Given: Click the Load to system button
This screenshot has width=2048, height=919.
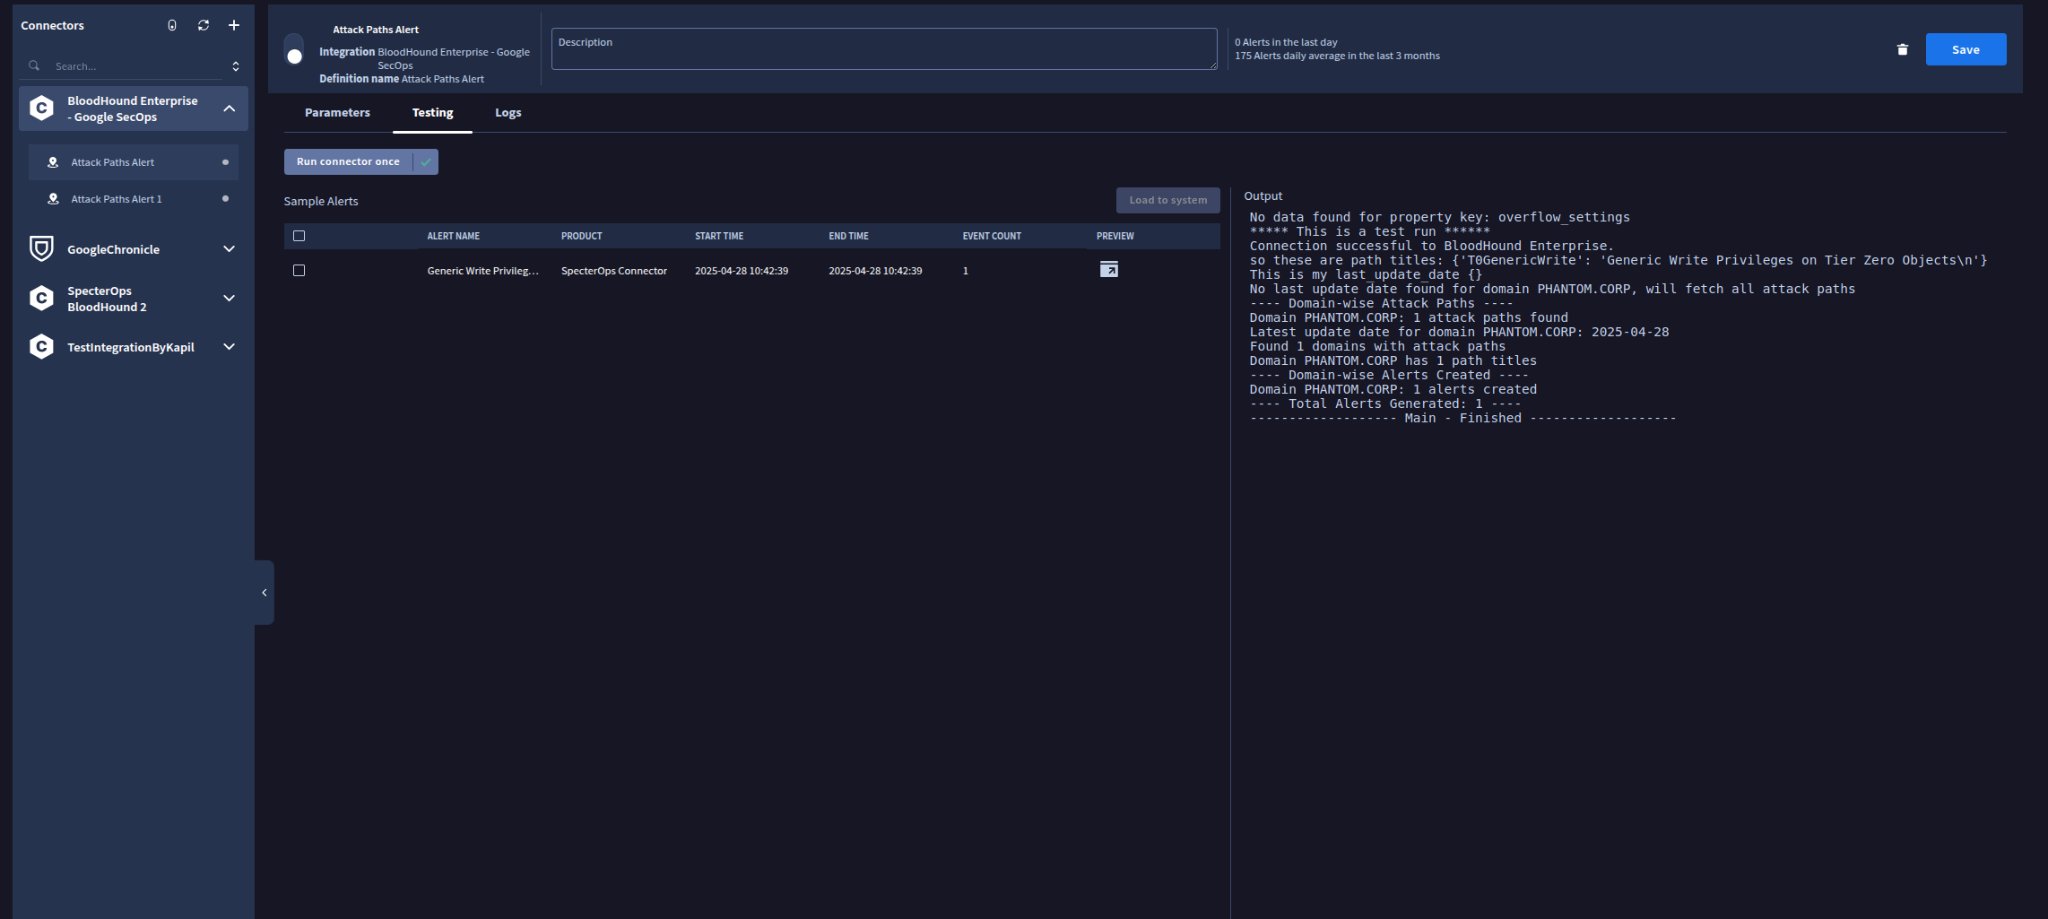Looking at the screenshot, I should click(x=1168, y=200).
